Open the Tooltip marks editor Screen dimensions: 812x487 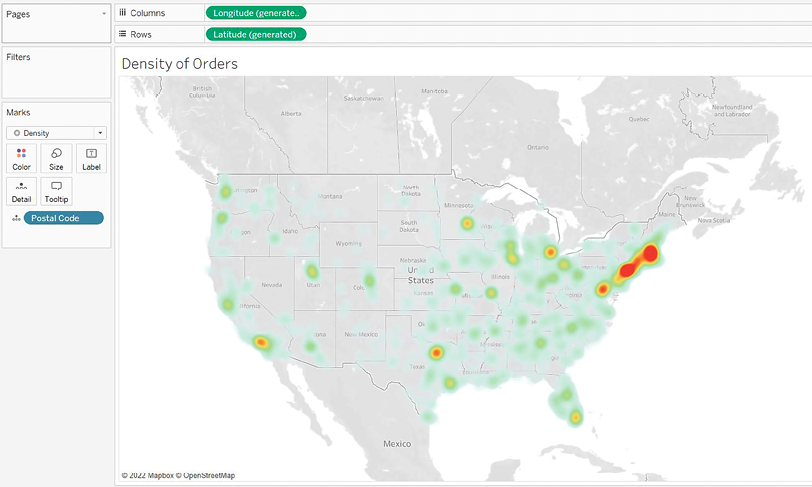click(56, 191)
